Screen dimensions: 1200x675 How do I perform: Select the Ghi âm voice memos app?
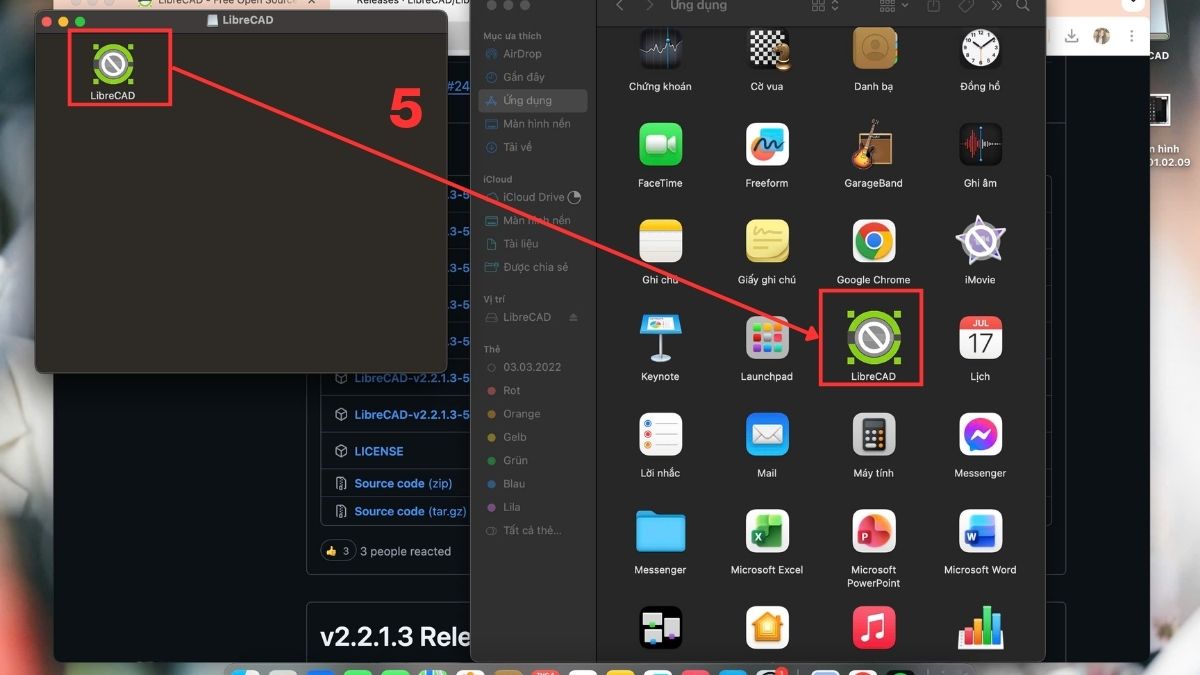coord(980,145)
